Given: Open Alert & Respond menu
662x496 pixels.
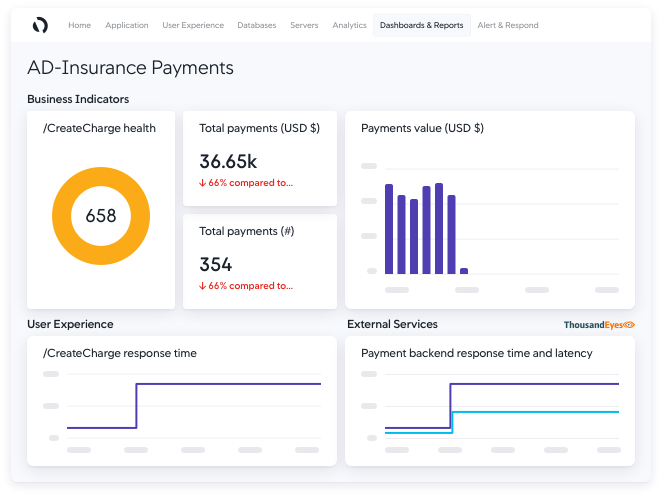Looking at the screenshot, I should (508, 25).
